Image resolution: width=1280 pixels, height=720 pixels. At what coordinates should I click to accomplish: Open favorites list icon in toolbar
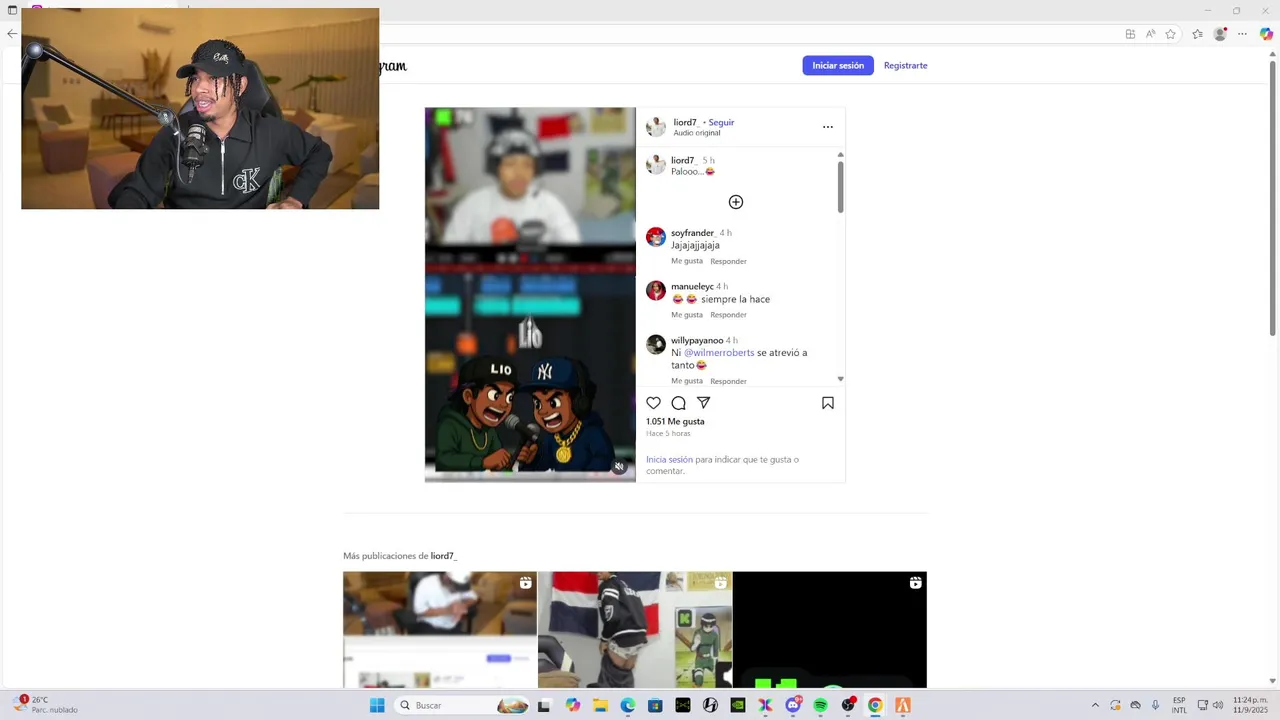tap(1198, 34)
